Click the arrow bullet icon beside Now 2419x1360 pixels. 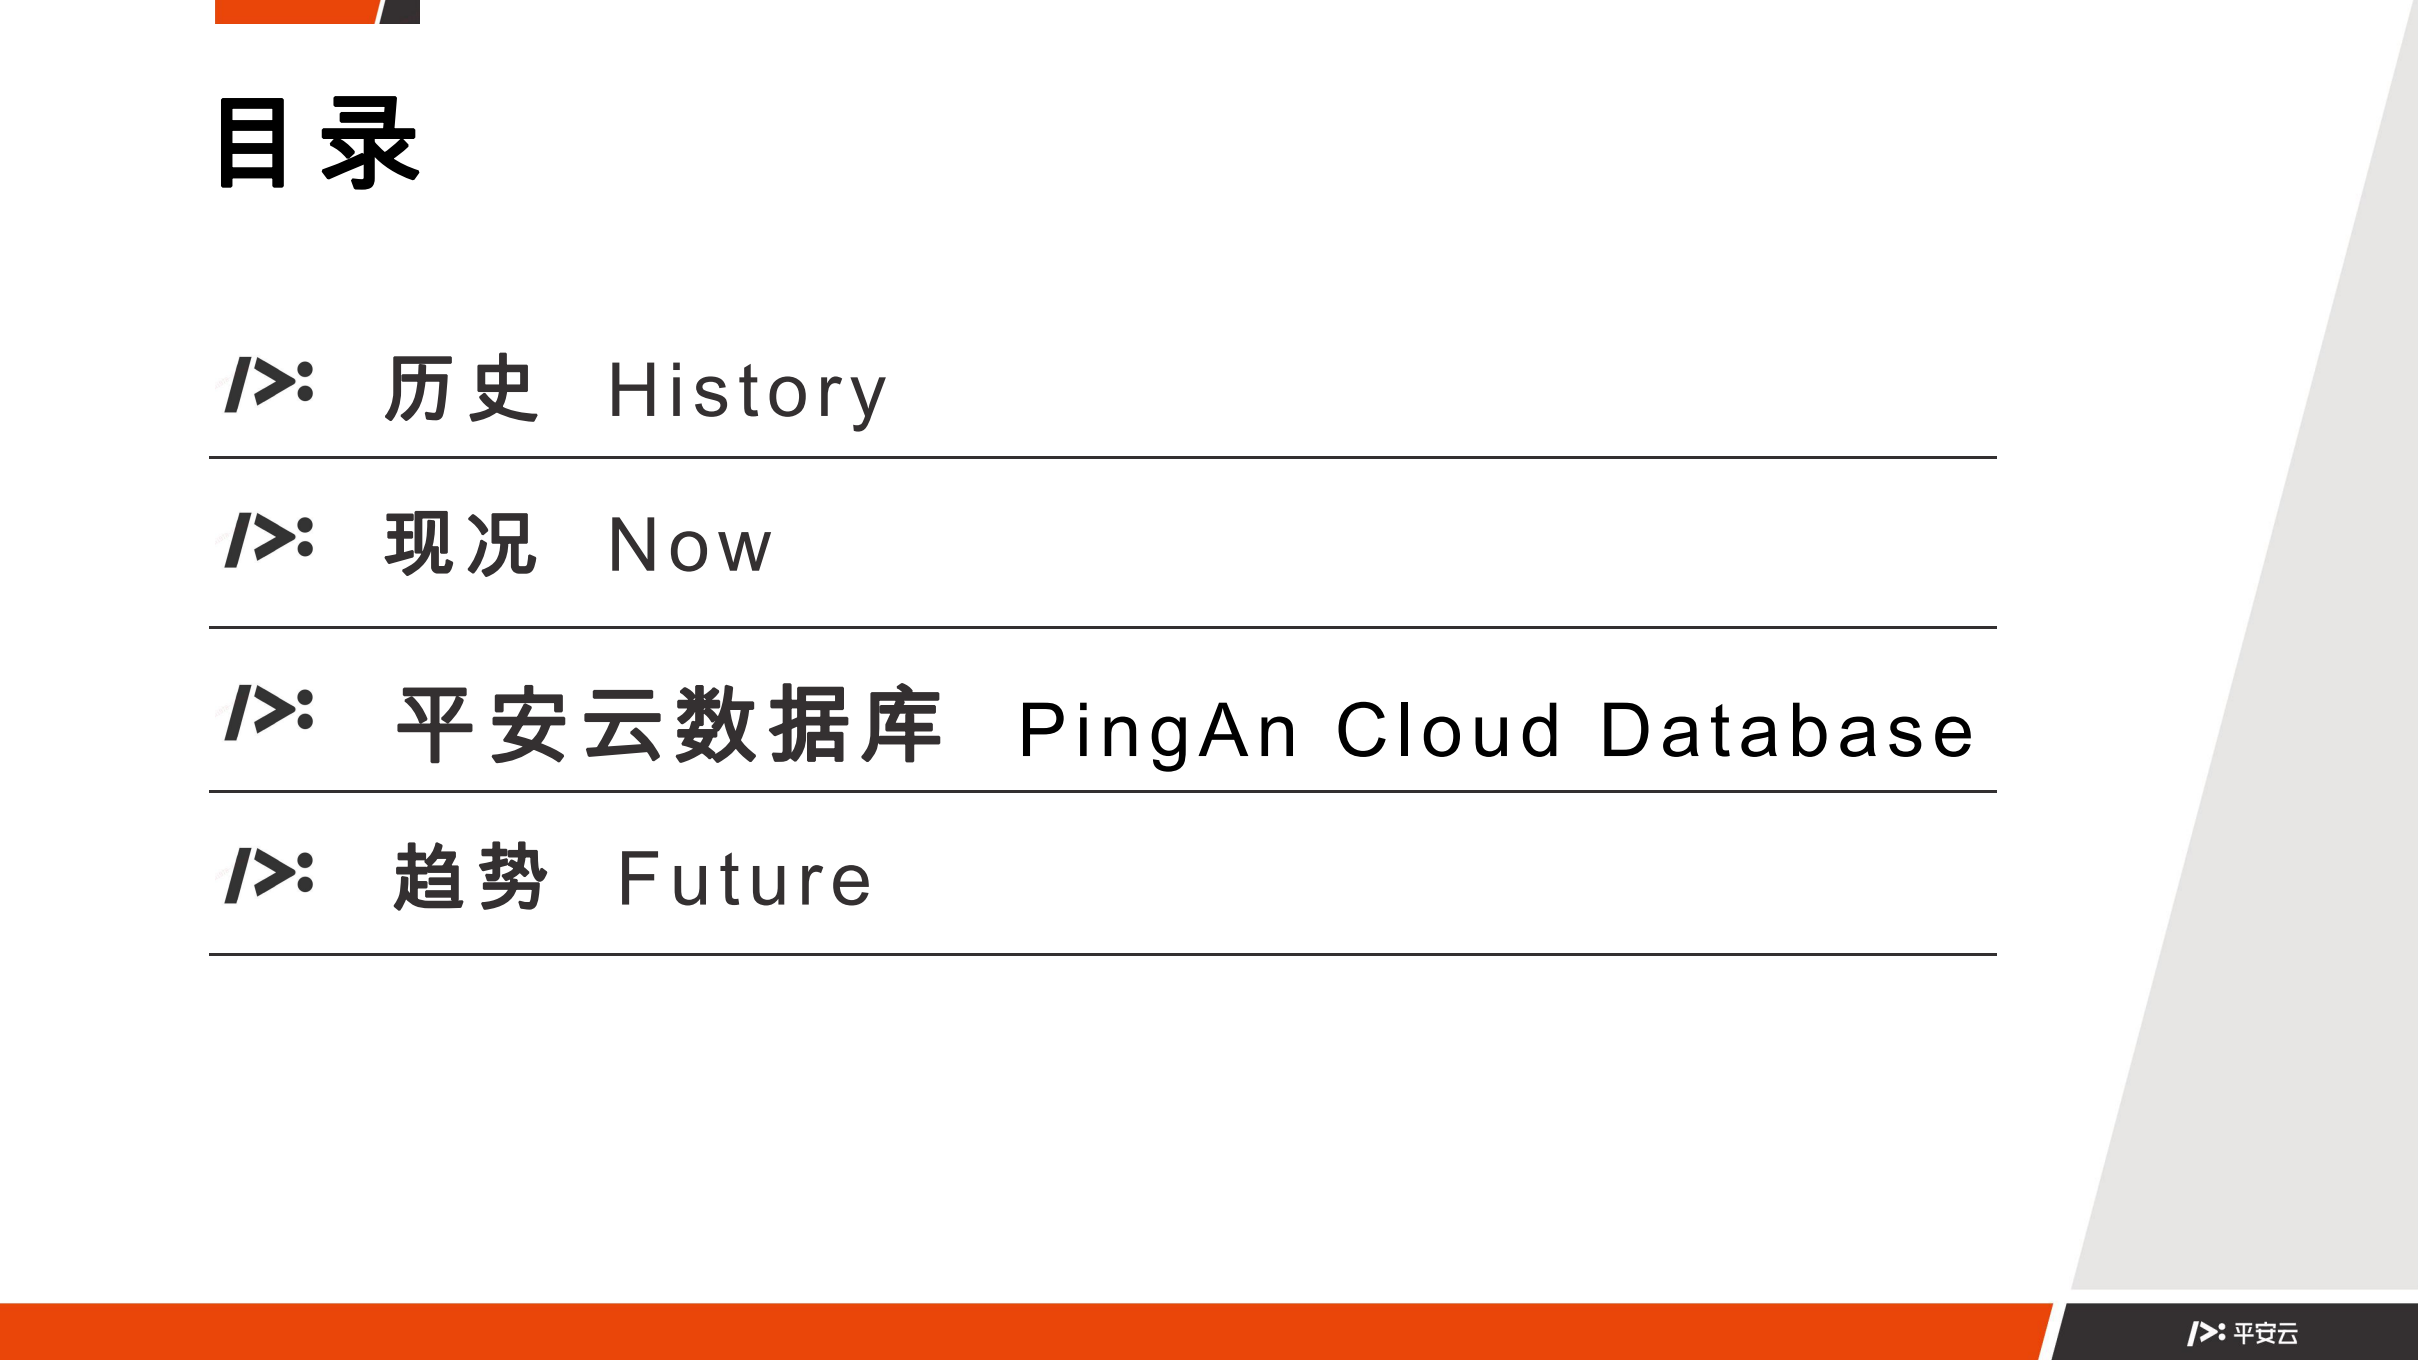point(269,540)
